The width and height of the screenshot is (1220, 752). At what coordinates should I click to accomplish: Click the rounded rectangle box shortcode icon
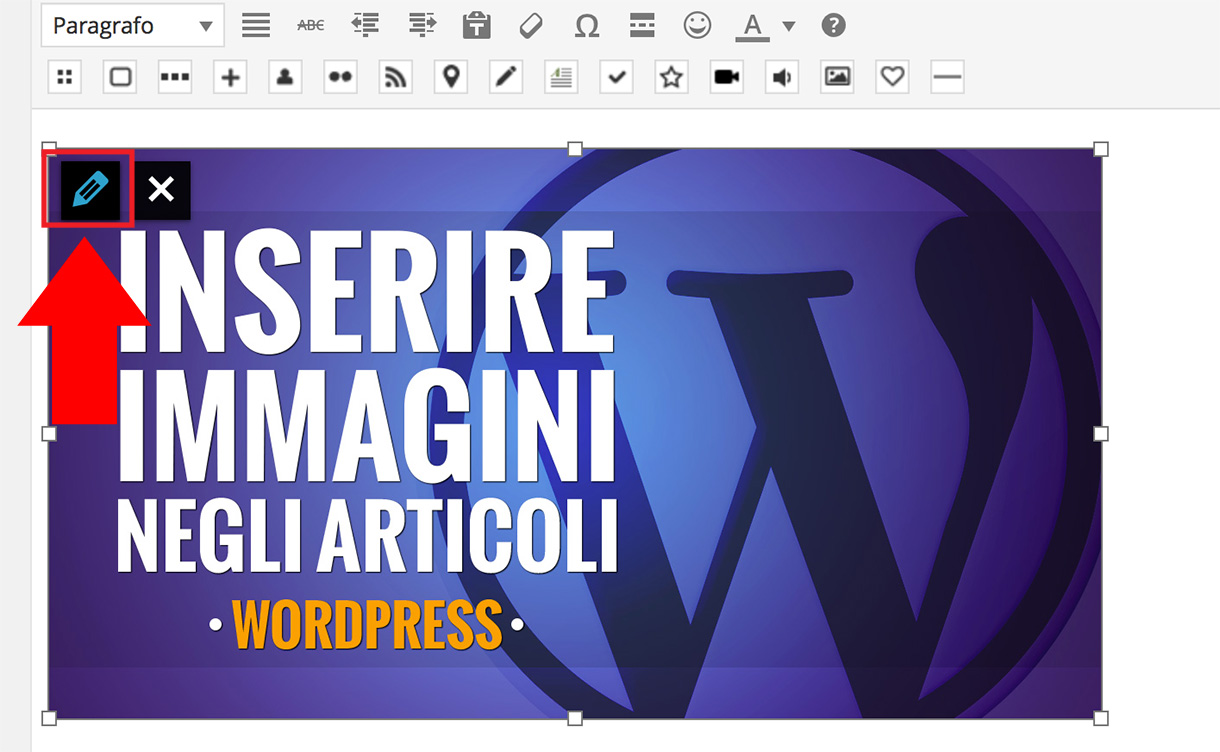pyautogui.click(x=120, y=77)
